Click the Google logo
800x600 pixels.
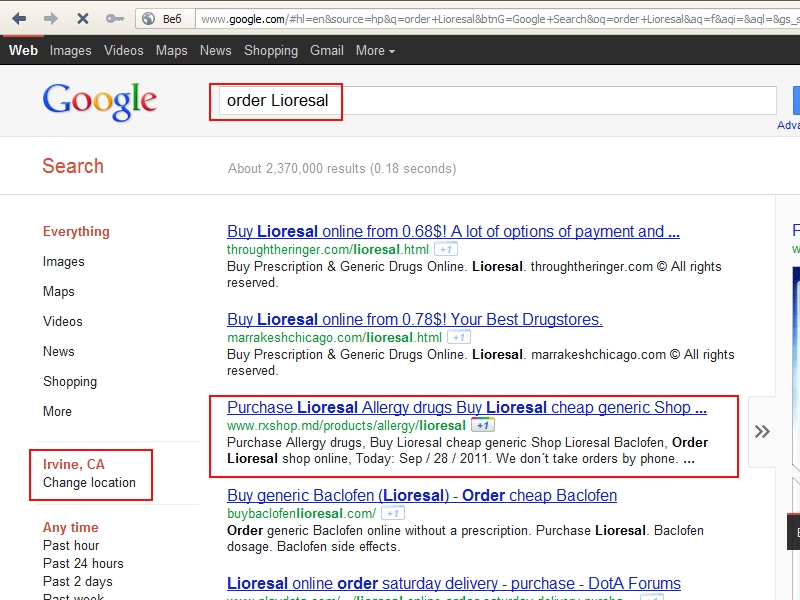tap(99, 102)
